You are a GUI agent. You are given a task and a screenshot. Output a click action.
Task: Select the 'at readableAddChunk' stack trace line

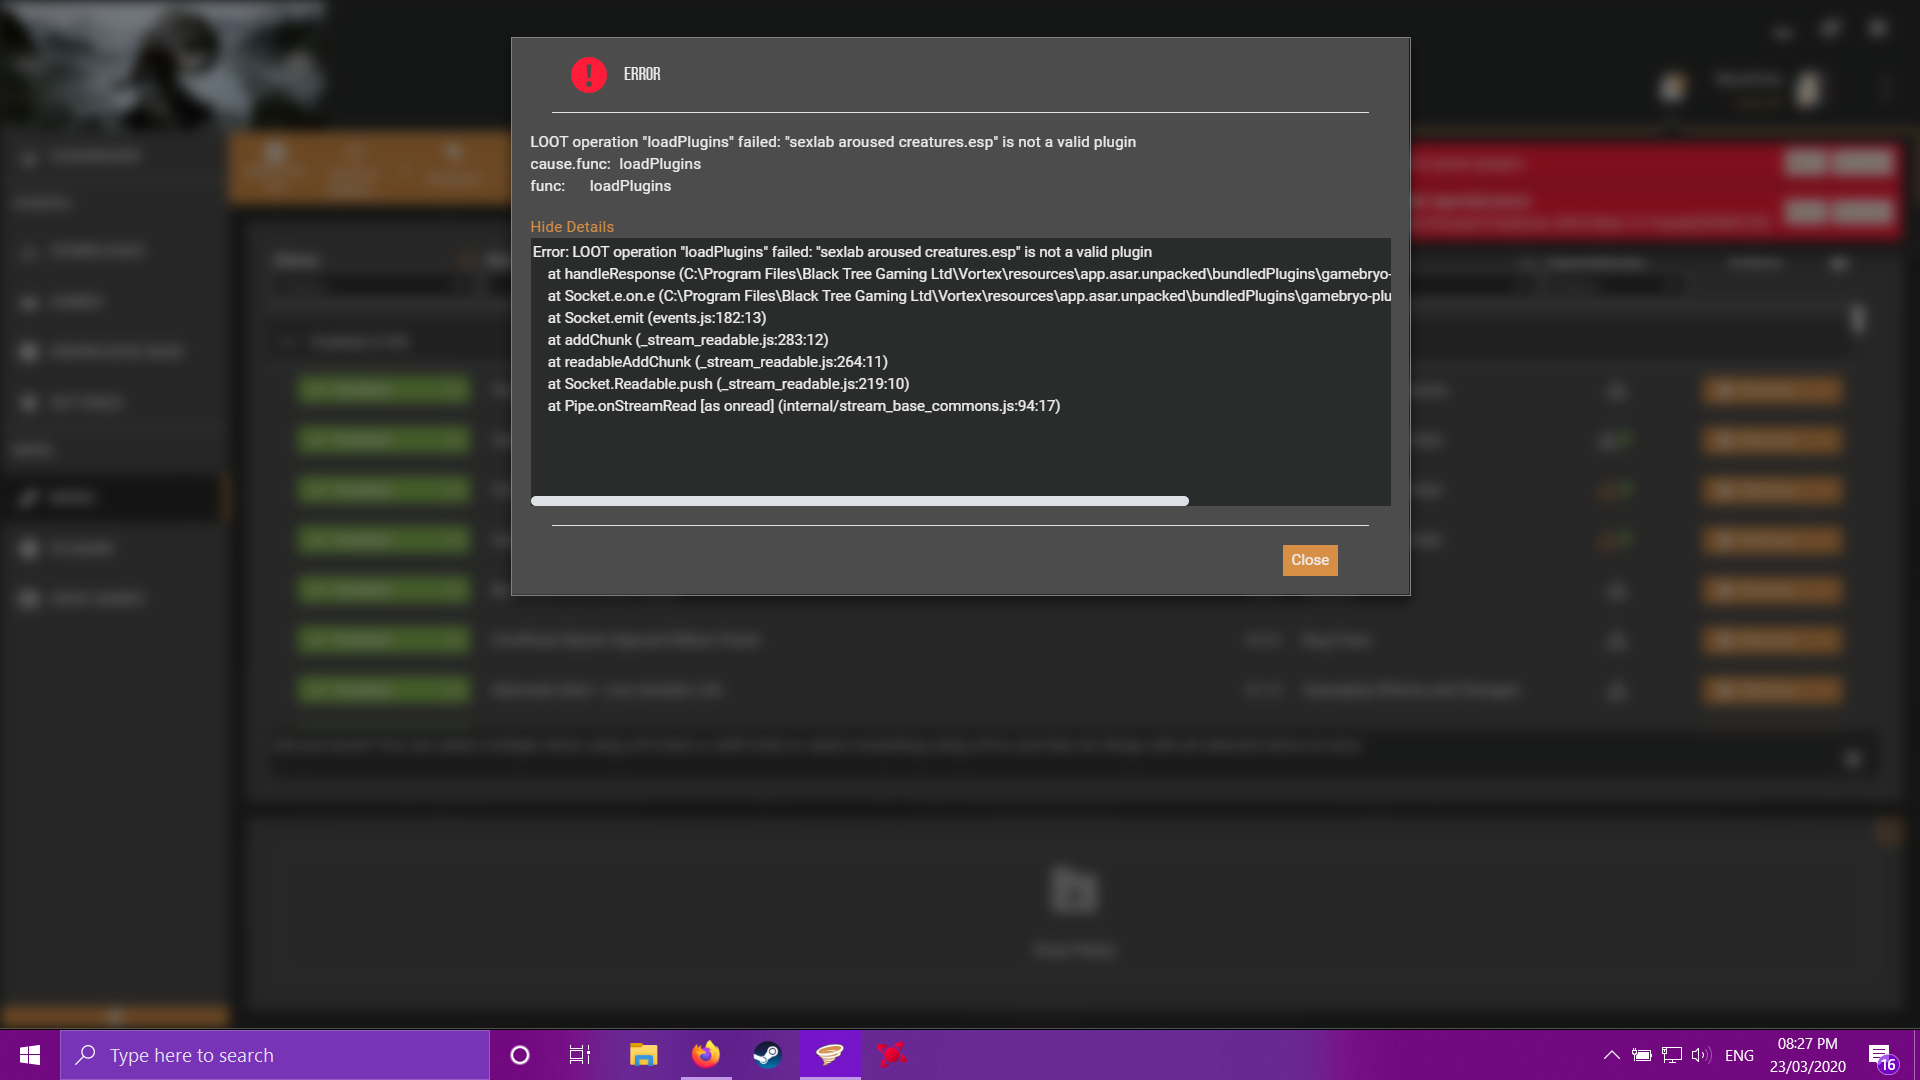(x=718, y=362)
